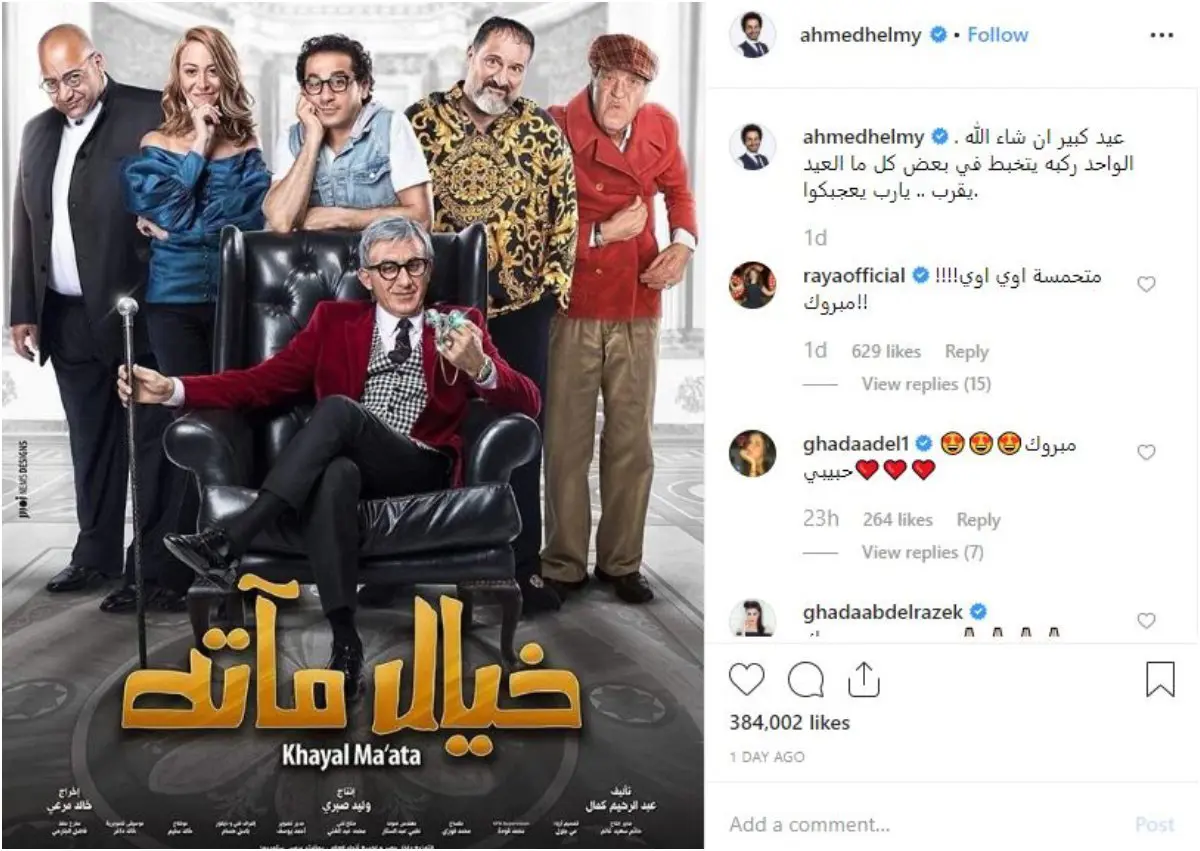The width and height of the screenshot is (1200, 851).
Task: Like rayaofficial's comment heart
Action: point(1146,285)
